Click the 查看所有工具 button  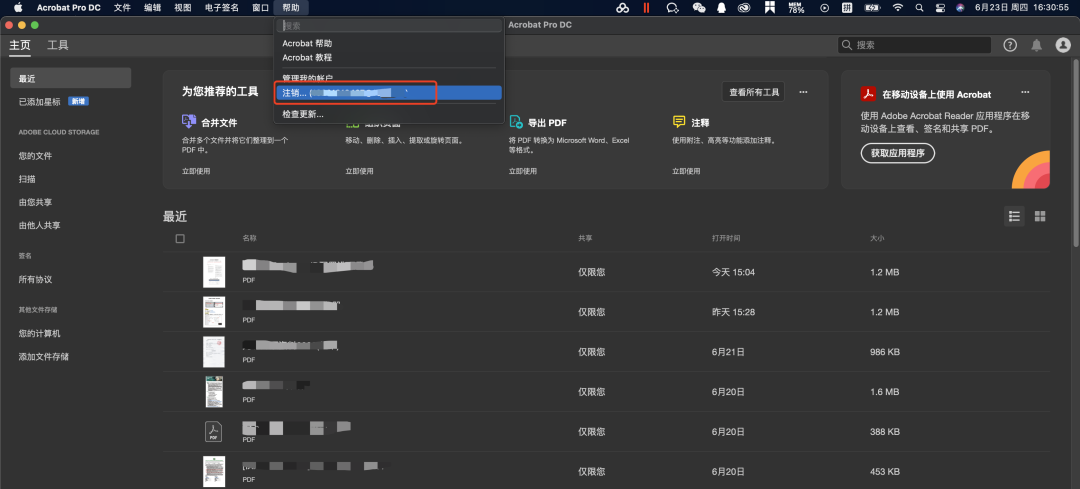tap(754, 92)
